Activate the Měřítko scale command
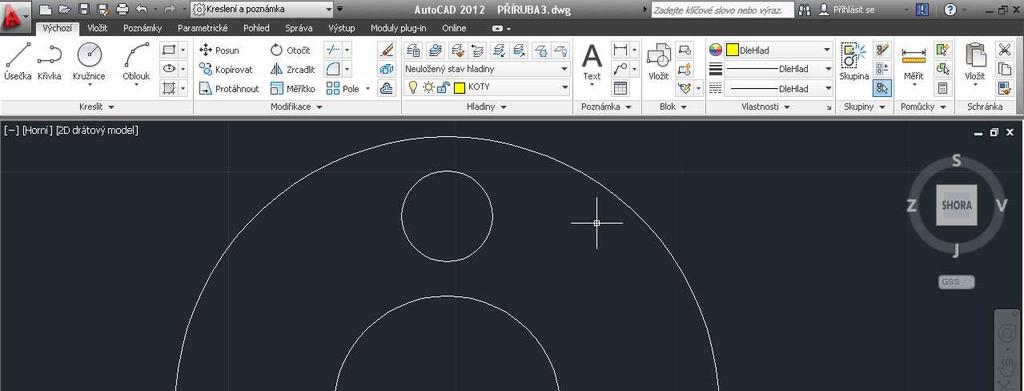This screenshot has width=1024, height=391. pos(293,88)
